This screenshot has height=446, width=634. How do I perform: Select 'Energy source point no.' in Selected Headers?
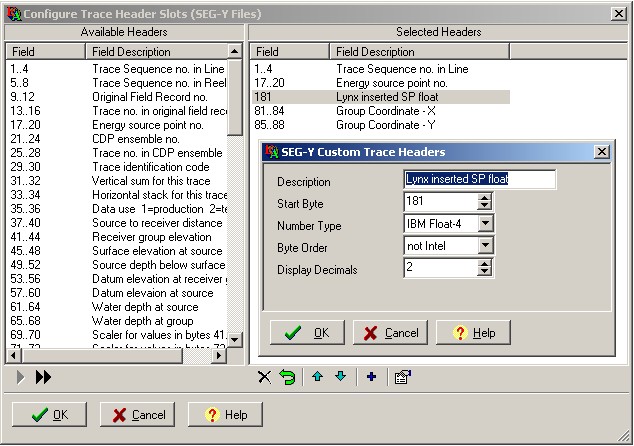pos(380,83)
